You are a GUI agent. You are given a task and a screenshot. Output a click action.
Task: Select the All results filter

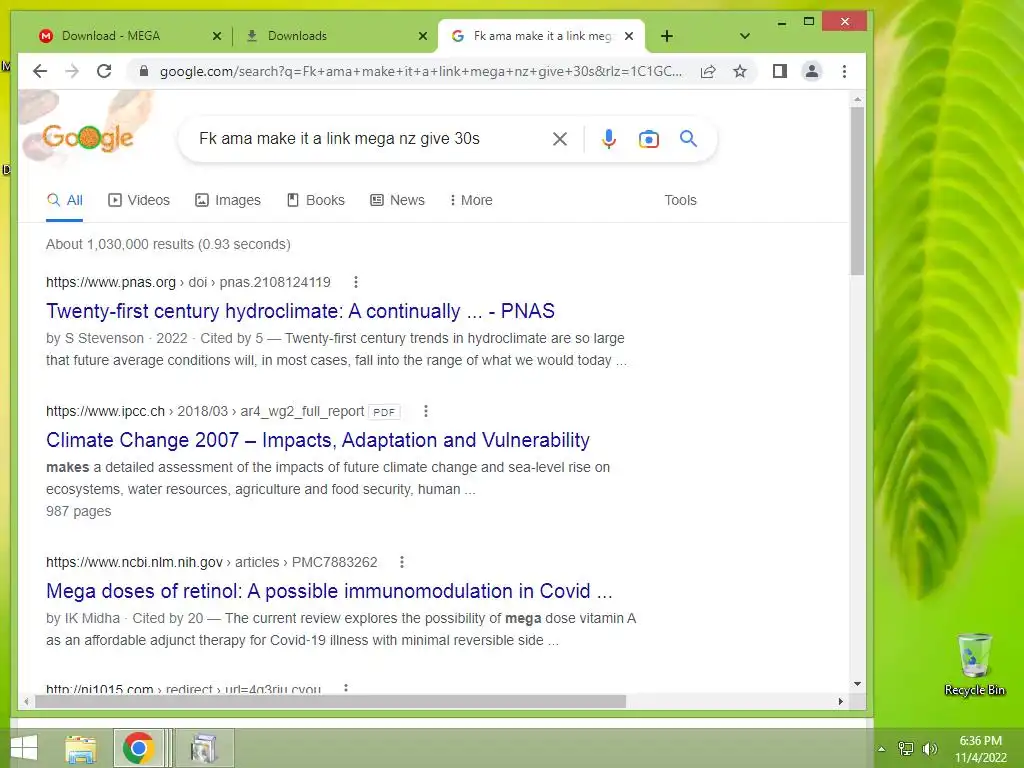(65, 200)
